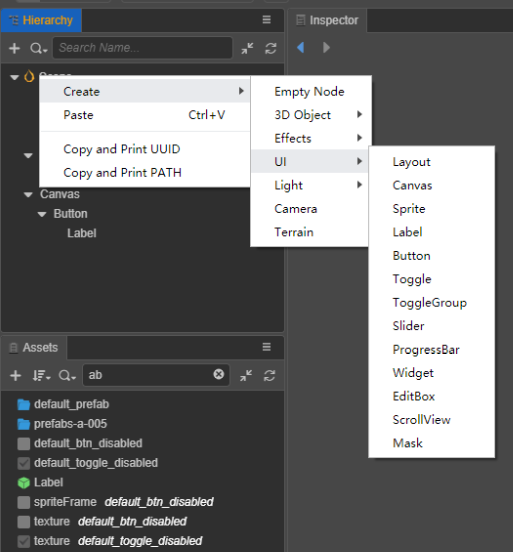Image resolution: width=513 pixels, height=552 pixels.
Task: Open the Hierarchy search type magnifier dropdown
Action: 38,48
